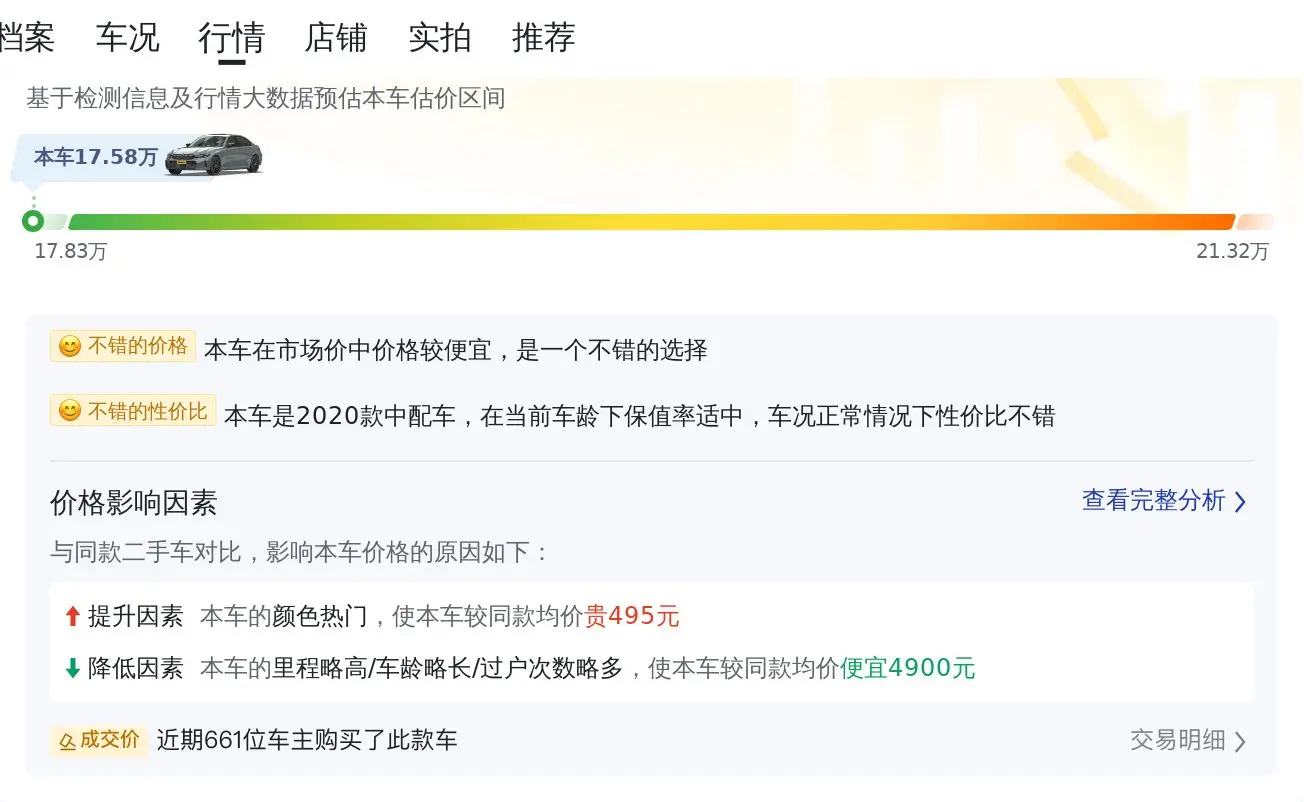Click the 便宜4900元 price difference text

[908, 668]
